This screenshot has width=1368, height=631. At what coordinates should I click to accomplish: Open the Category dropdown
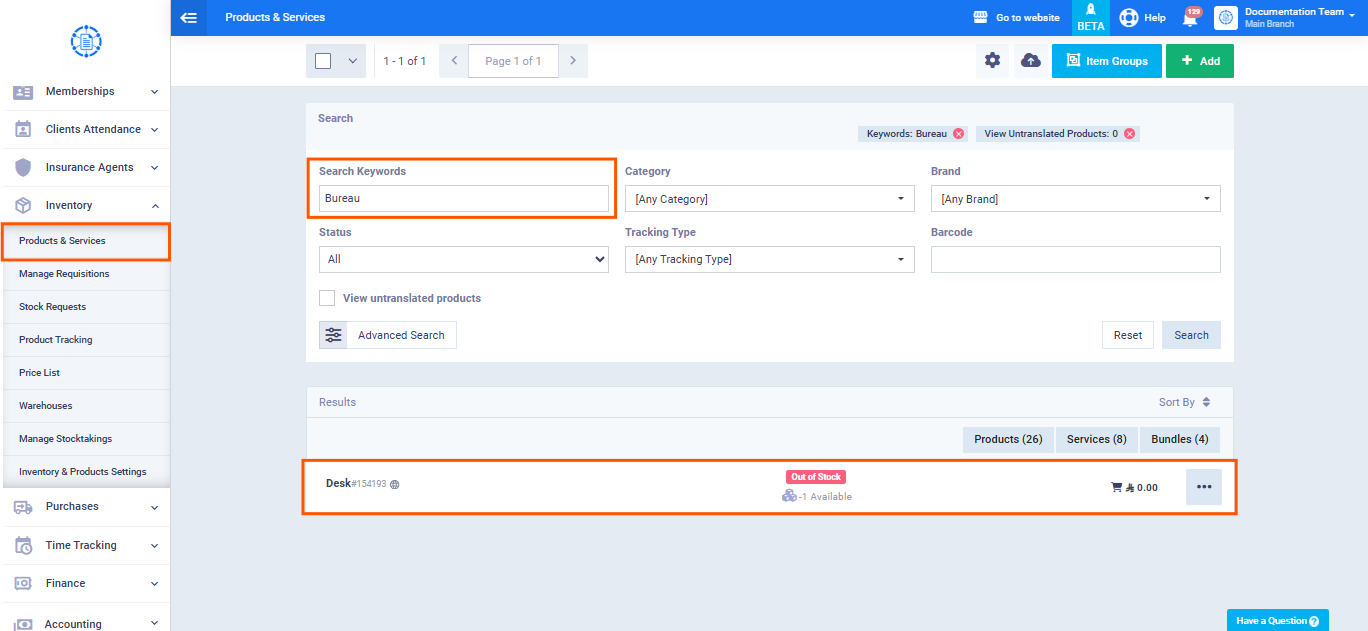(x=770, y=199)
